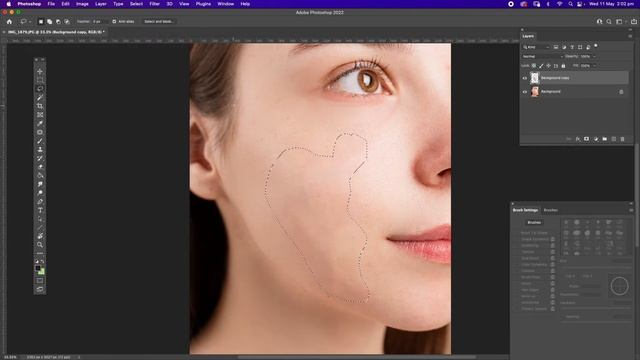Select the Pen tool

click(x=40, y=201)
